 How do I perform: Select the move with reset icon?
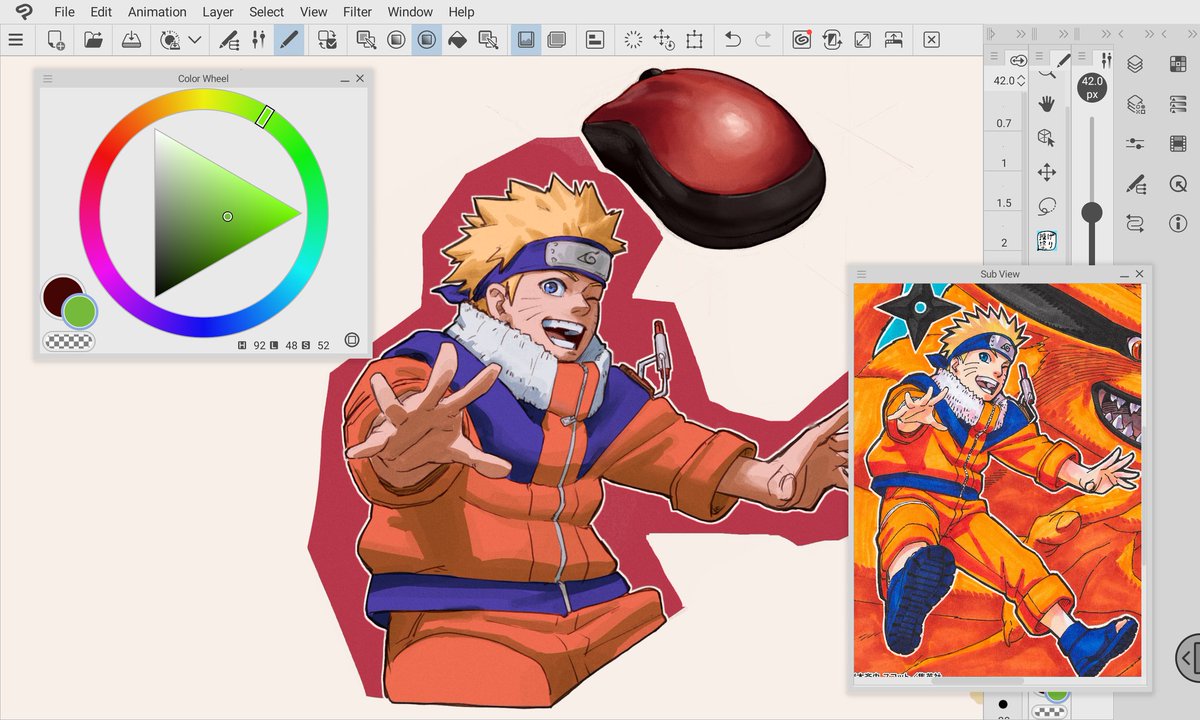coord(663,40)
